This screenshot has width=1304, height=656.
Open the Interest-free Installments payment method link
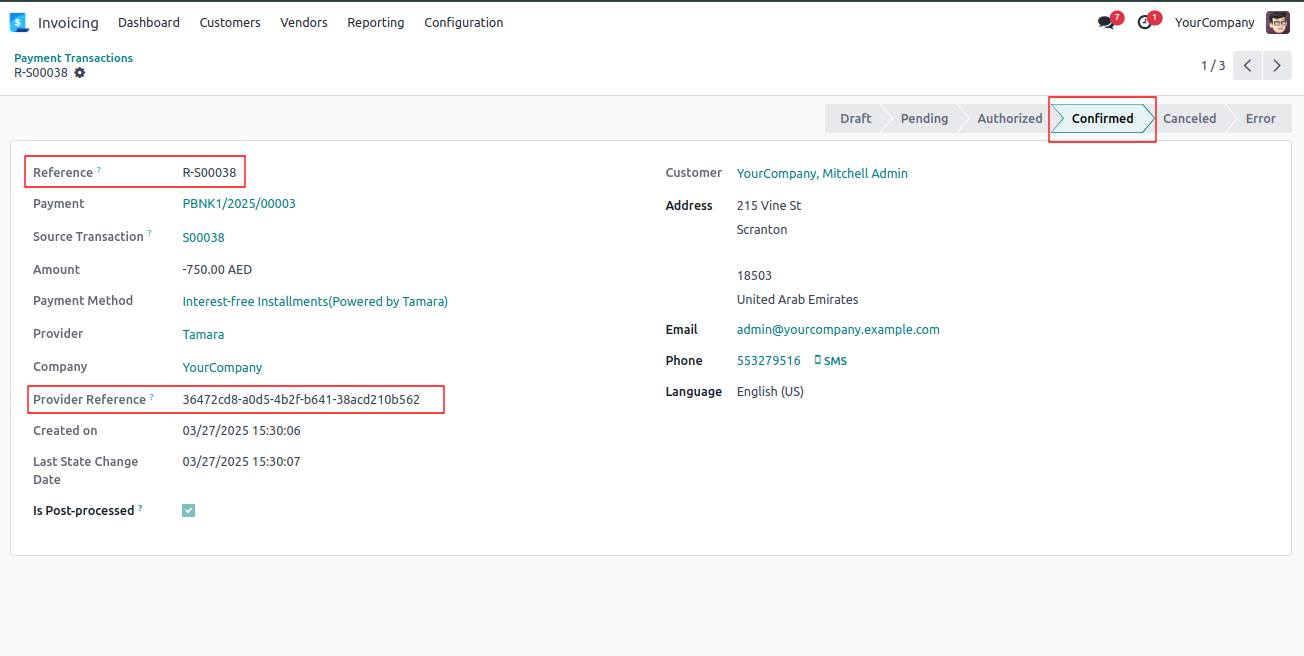click(x=315, y=301)
